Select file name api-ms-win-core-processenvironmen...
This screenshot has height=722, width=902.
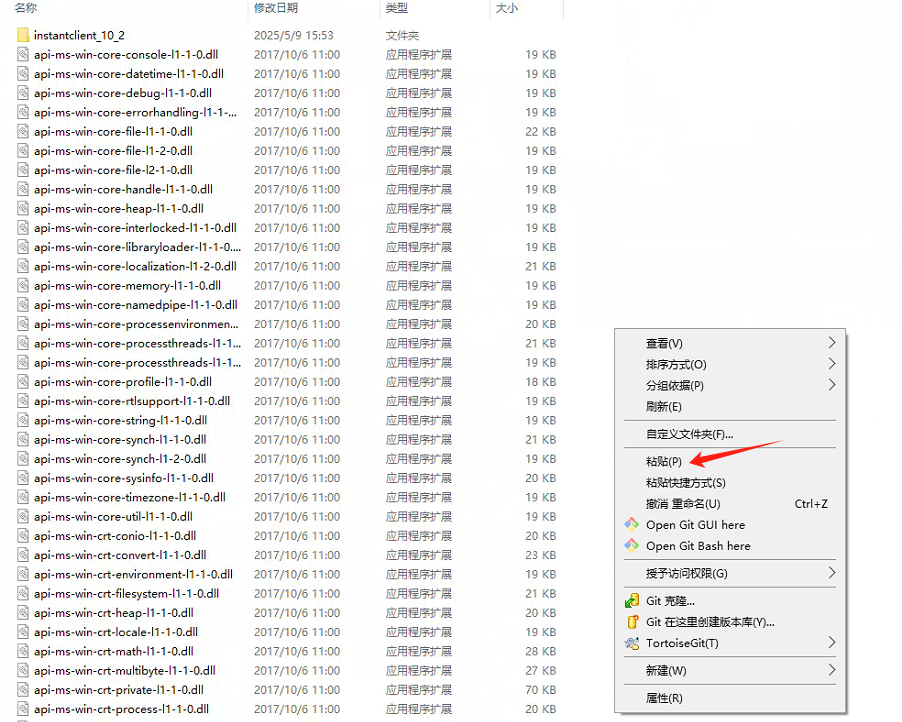pyautogui.click(x=136, y=324)
